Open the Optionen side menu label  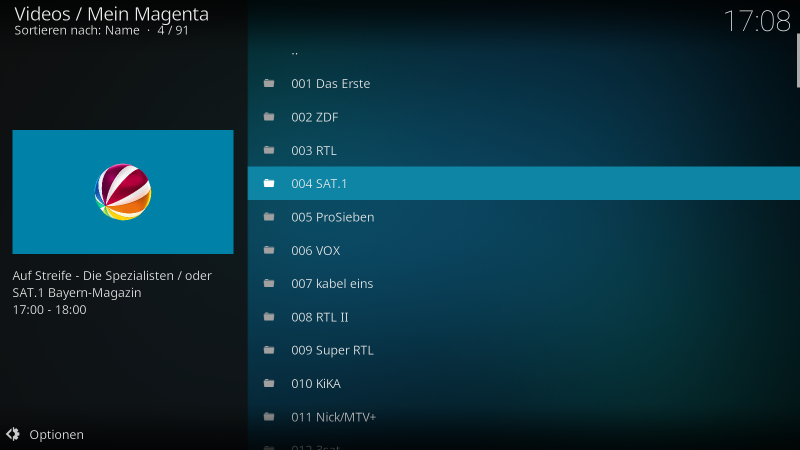[57, 435]
